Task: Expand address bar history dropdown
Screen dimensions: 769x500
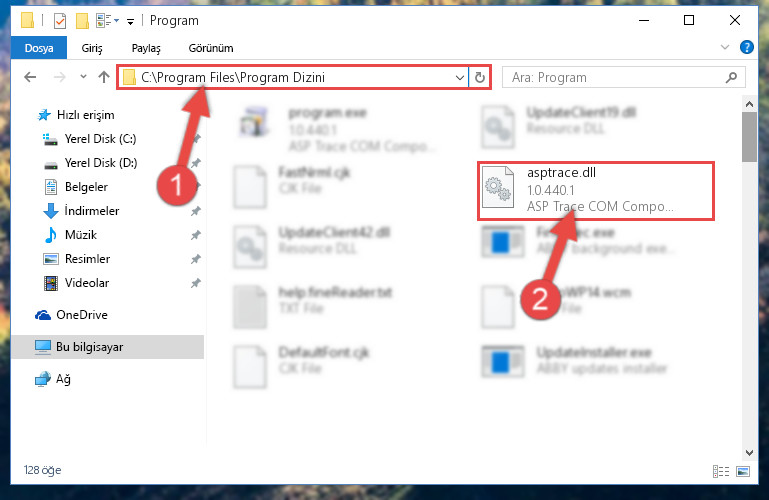Action: [460, 77]
